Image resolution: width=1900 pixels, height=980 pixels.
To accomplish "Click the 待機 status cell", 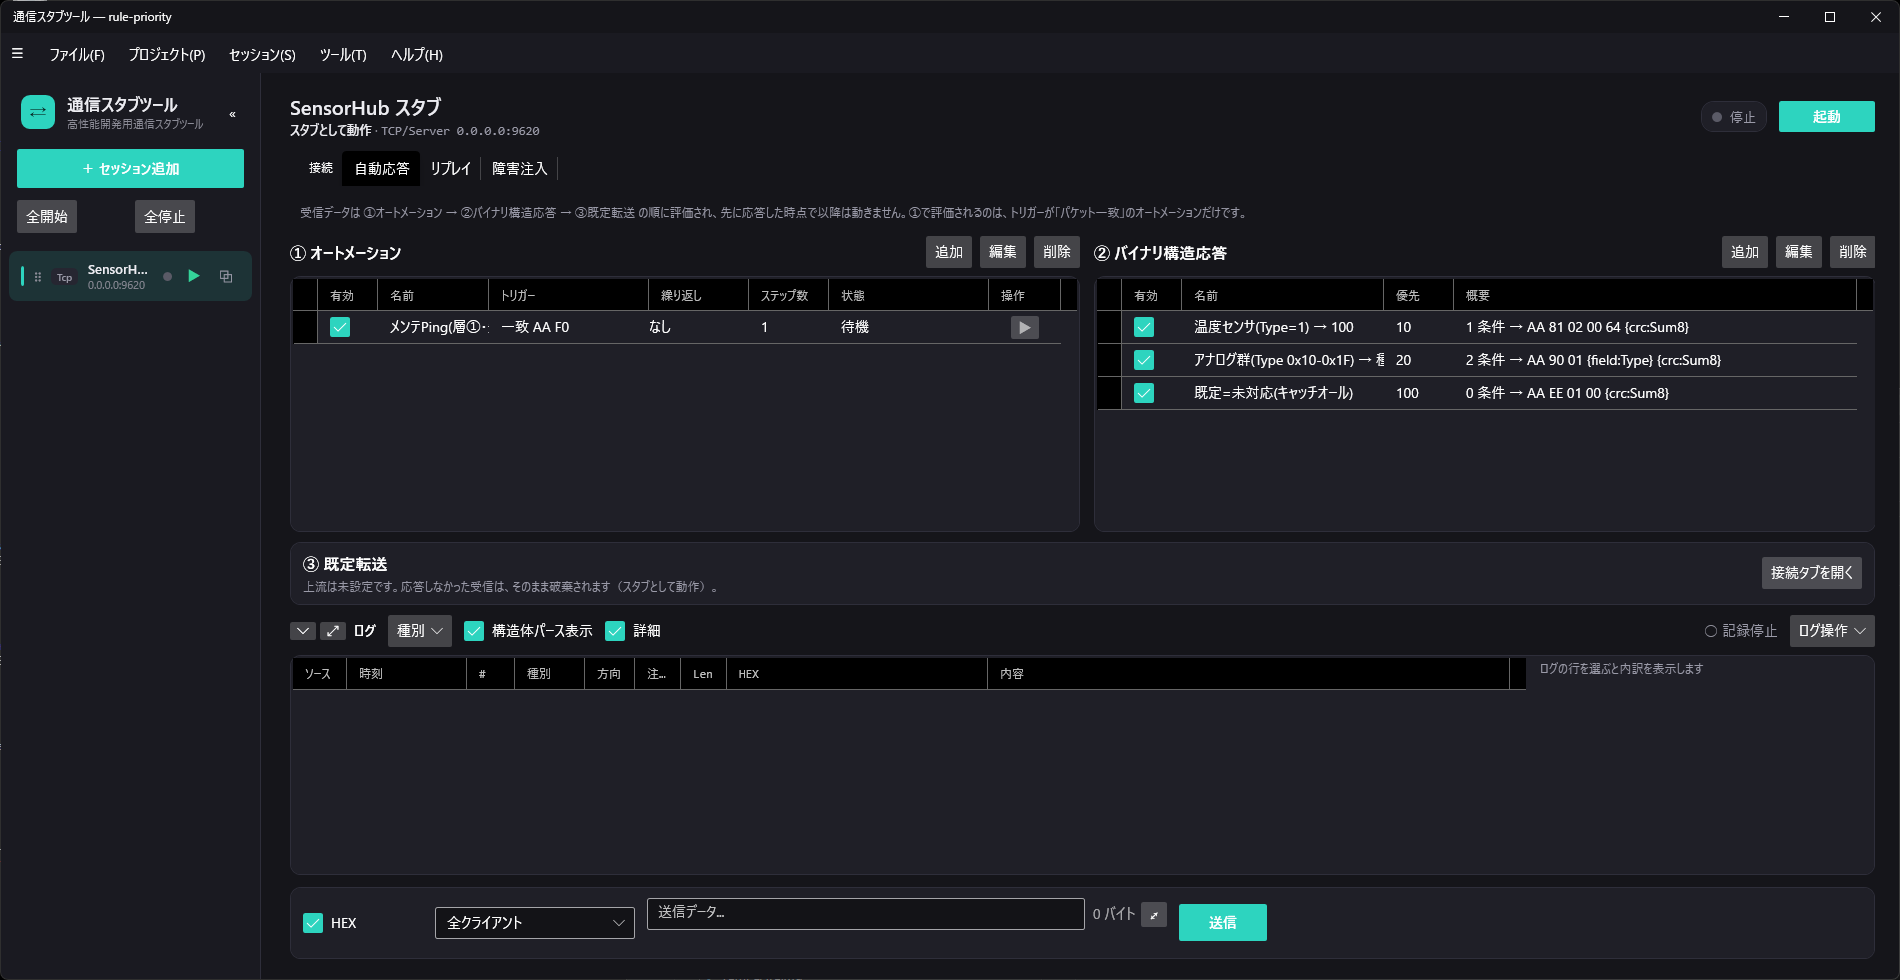I will click(855, 327).
